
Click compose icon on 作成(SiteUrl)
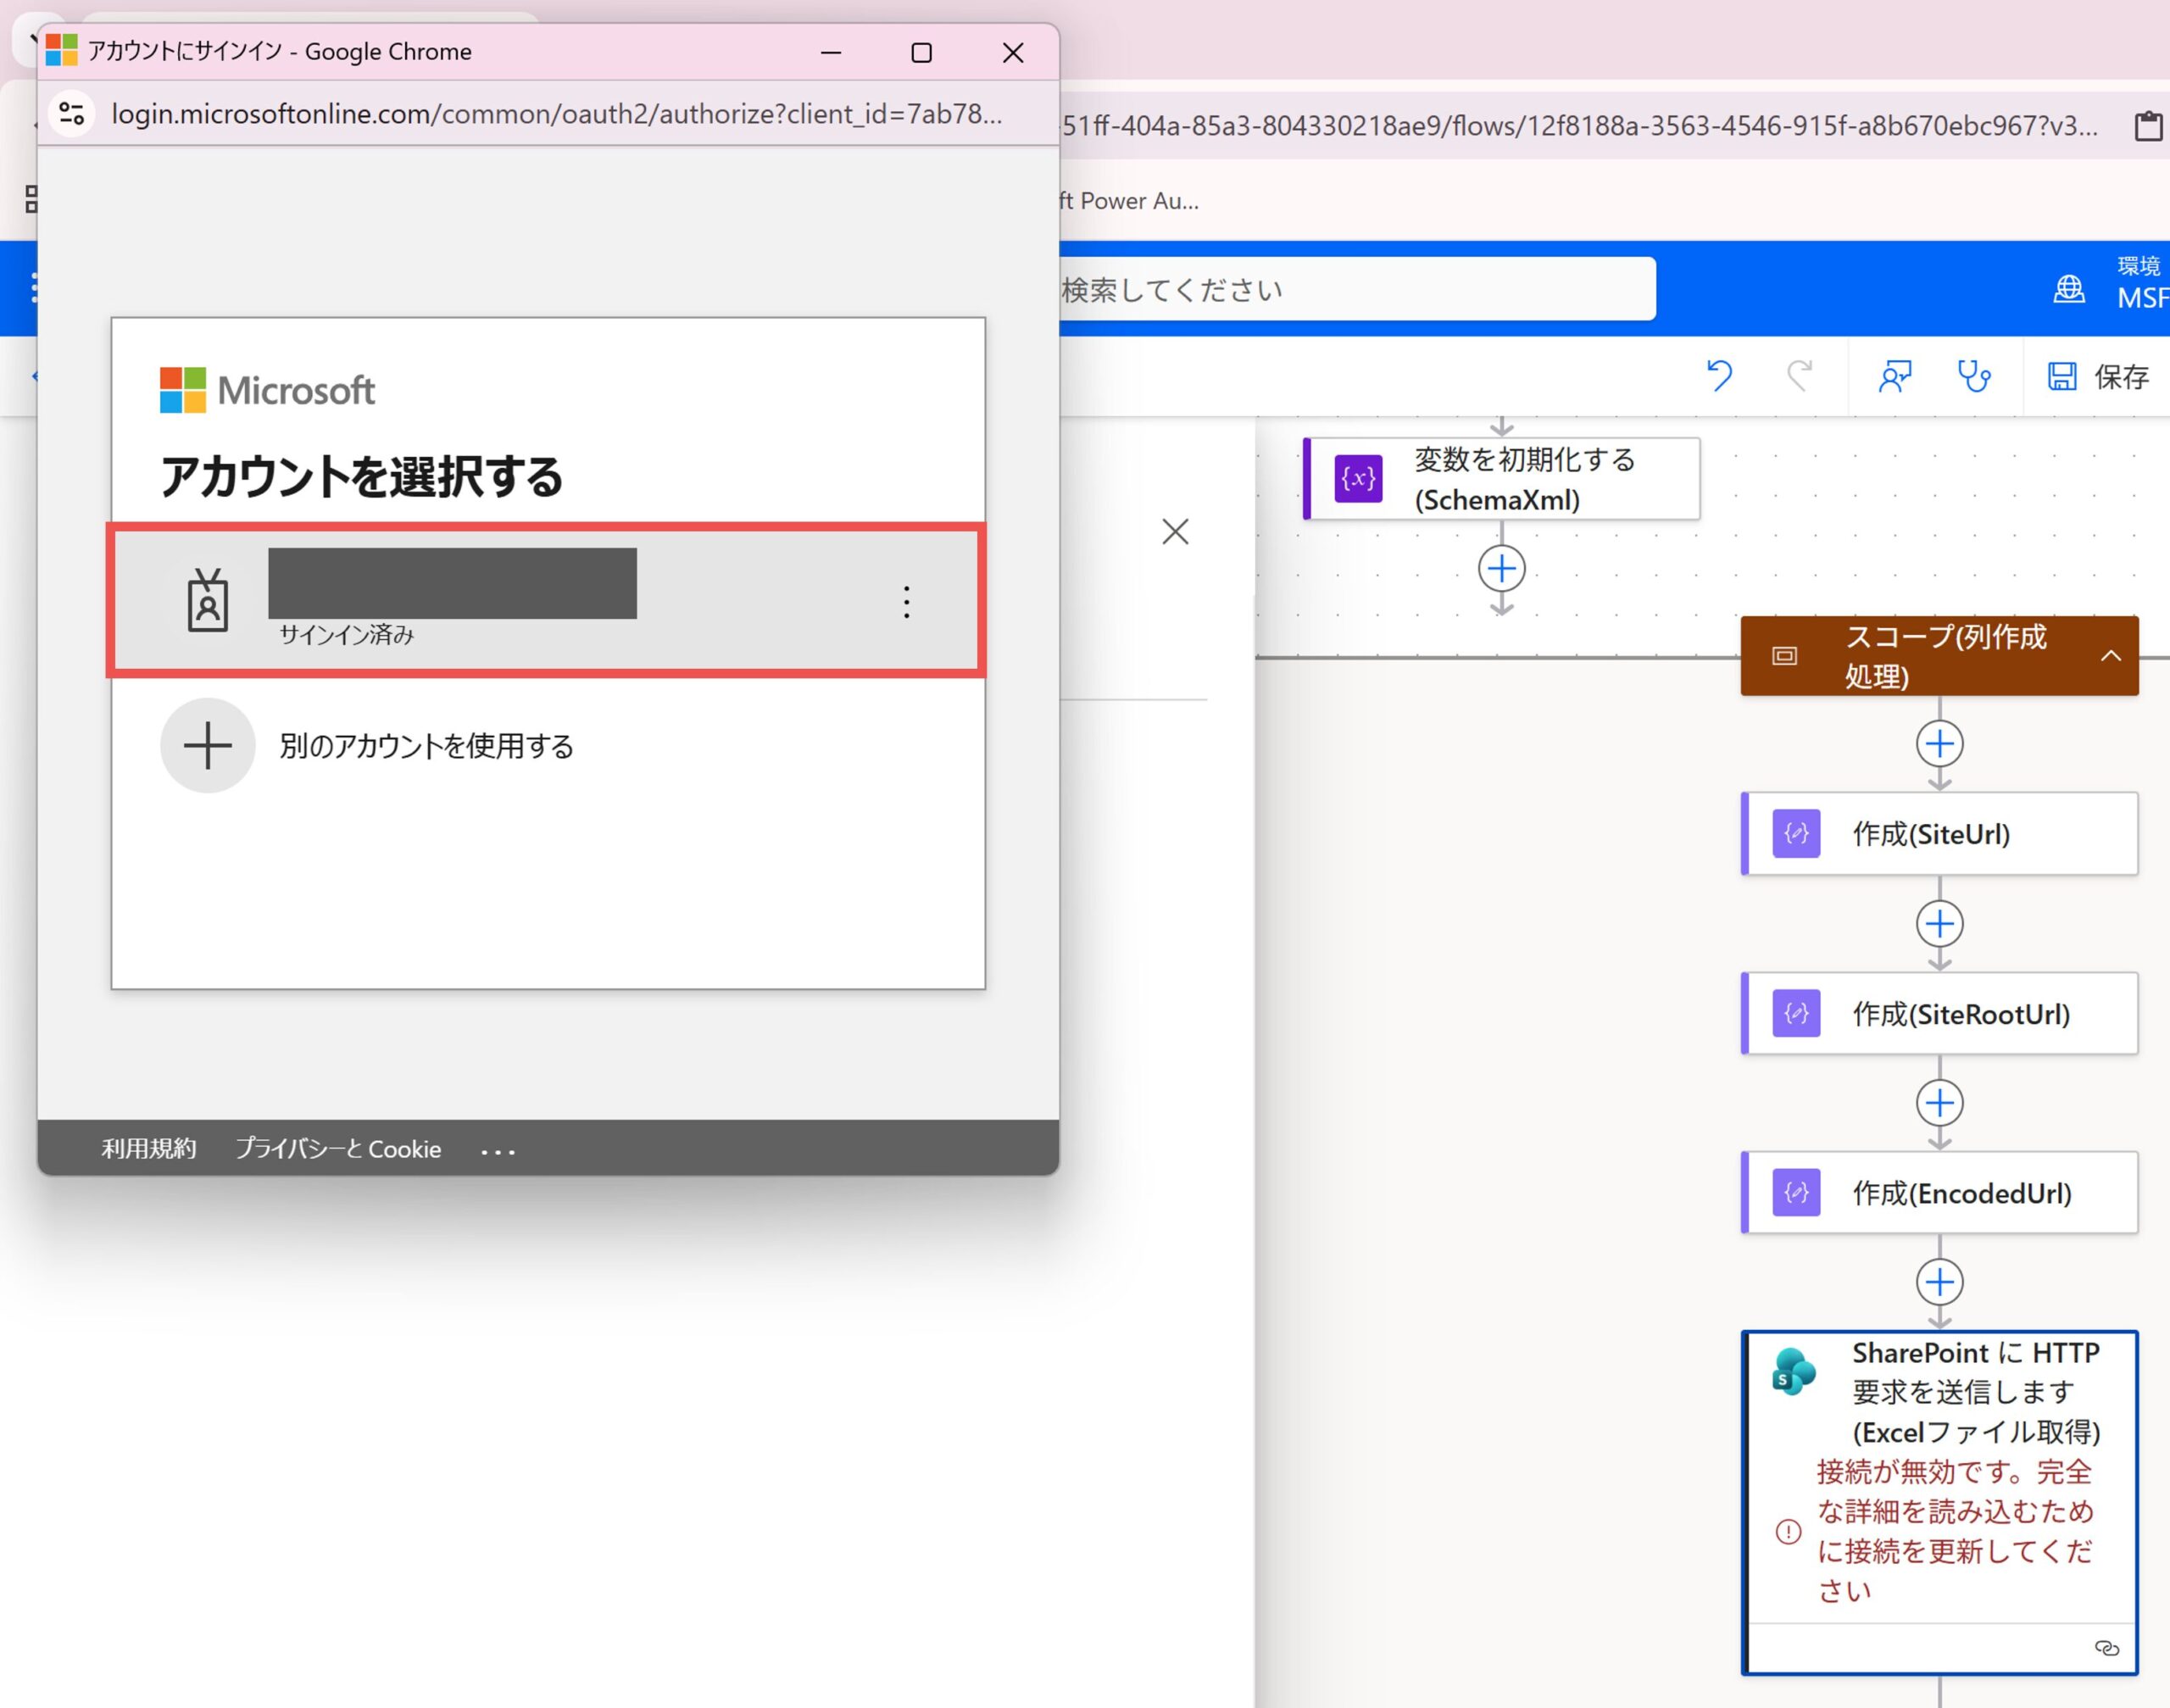click(1796, 834)
